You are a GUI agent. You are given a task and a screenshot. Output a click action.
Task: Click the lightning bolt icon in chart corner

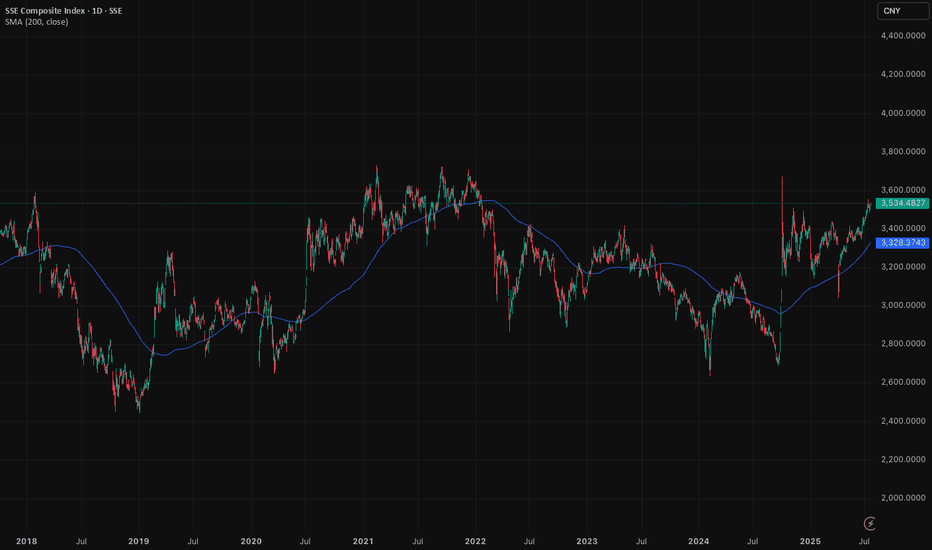[x=870, y=522]
